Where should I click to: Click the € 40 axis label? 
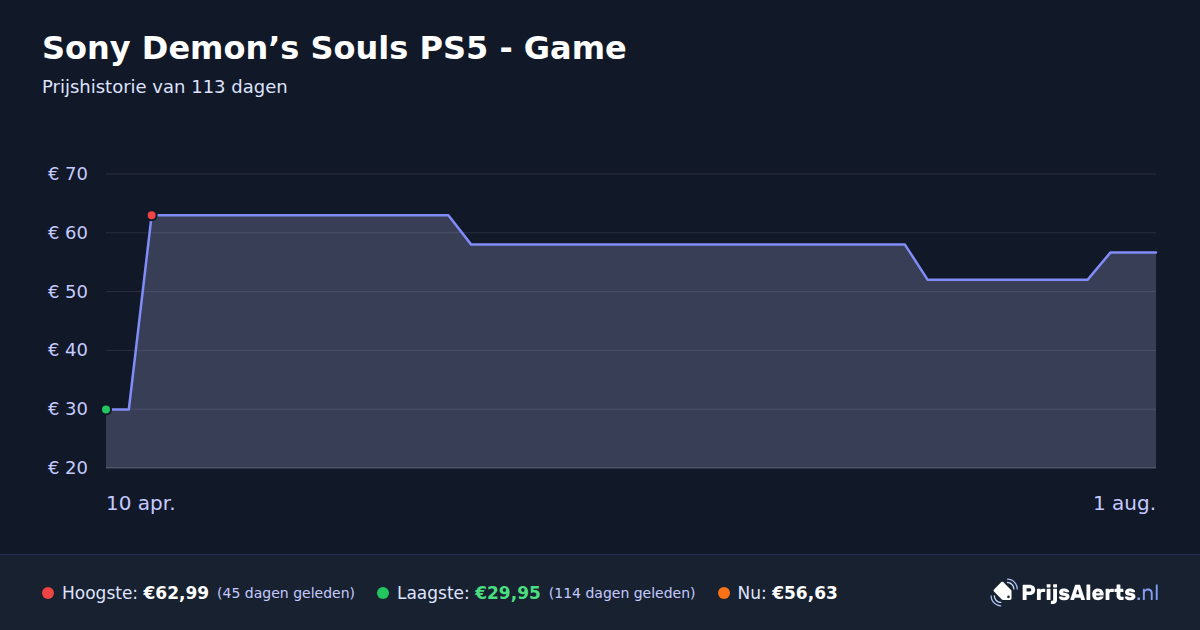[x=68, y=350]
